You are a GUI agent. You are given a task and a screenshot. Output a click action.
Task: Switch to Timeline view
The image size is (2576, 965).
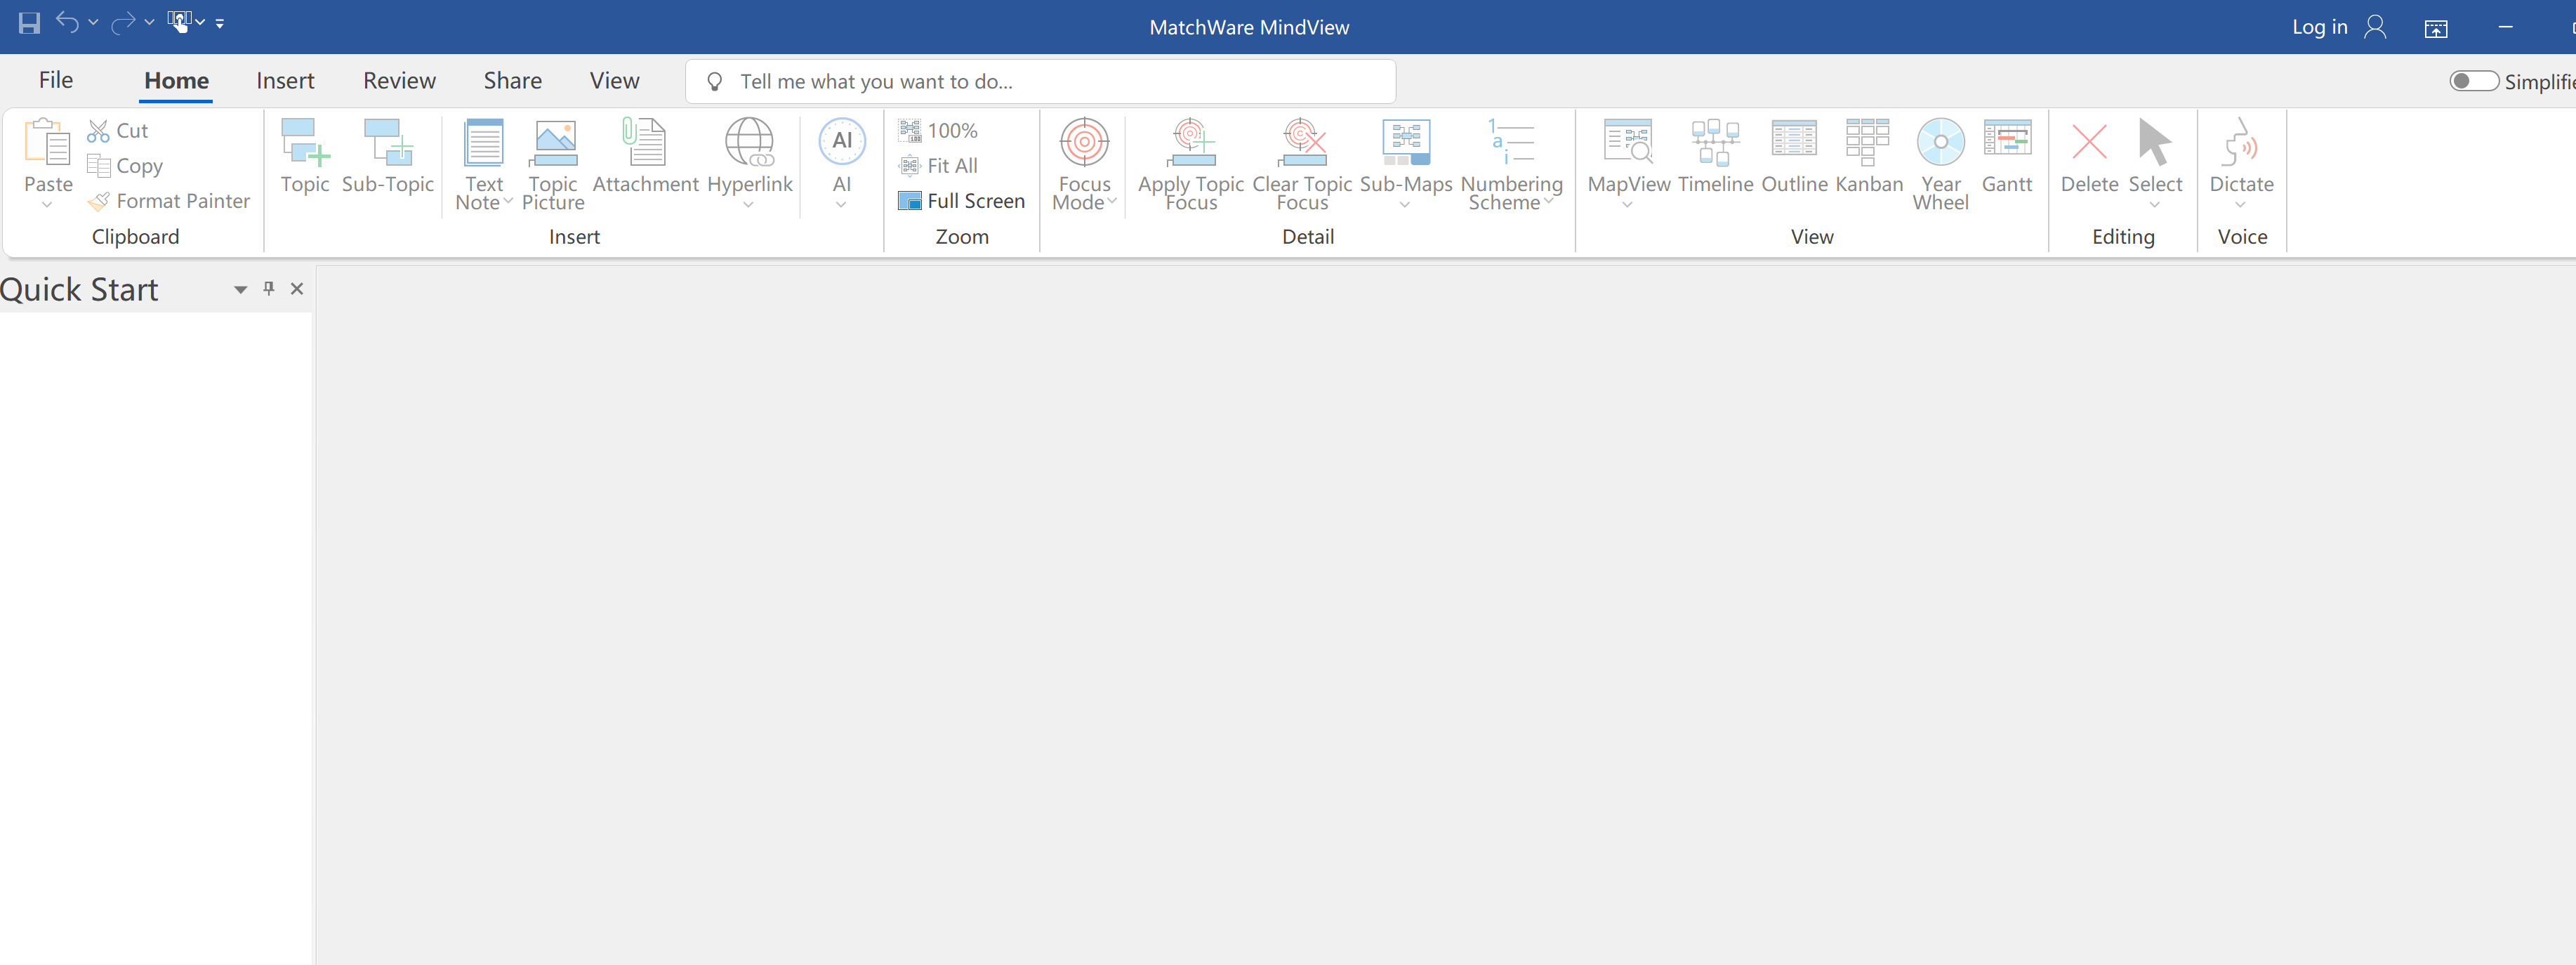point(1715,156)
